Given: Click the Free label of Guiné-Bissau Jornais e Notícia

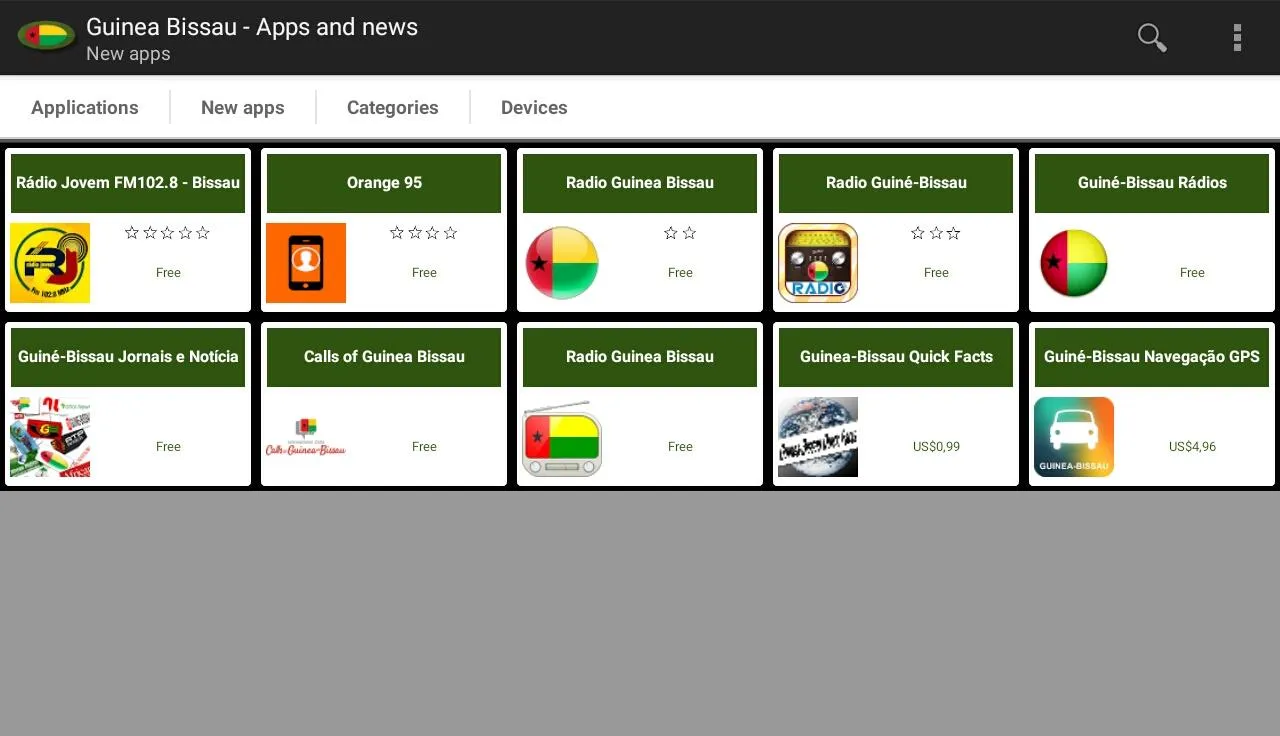Looking at the screenshot, I should click(168, 447).
